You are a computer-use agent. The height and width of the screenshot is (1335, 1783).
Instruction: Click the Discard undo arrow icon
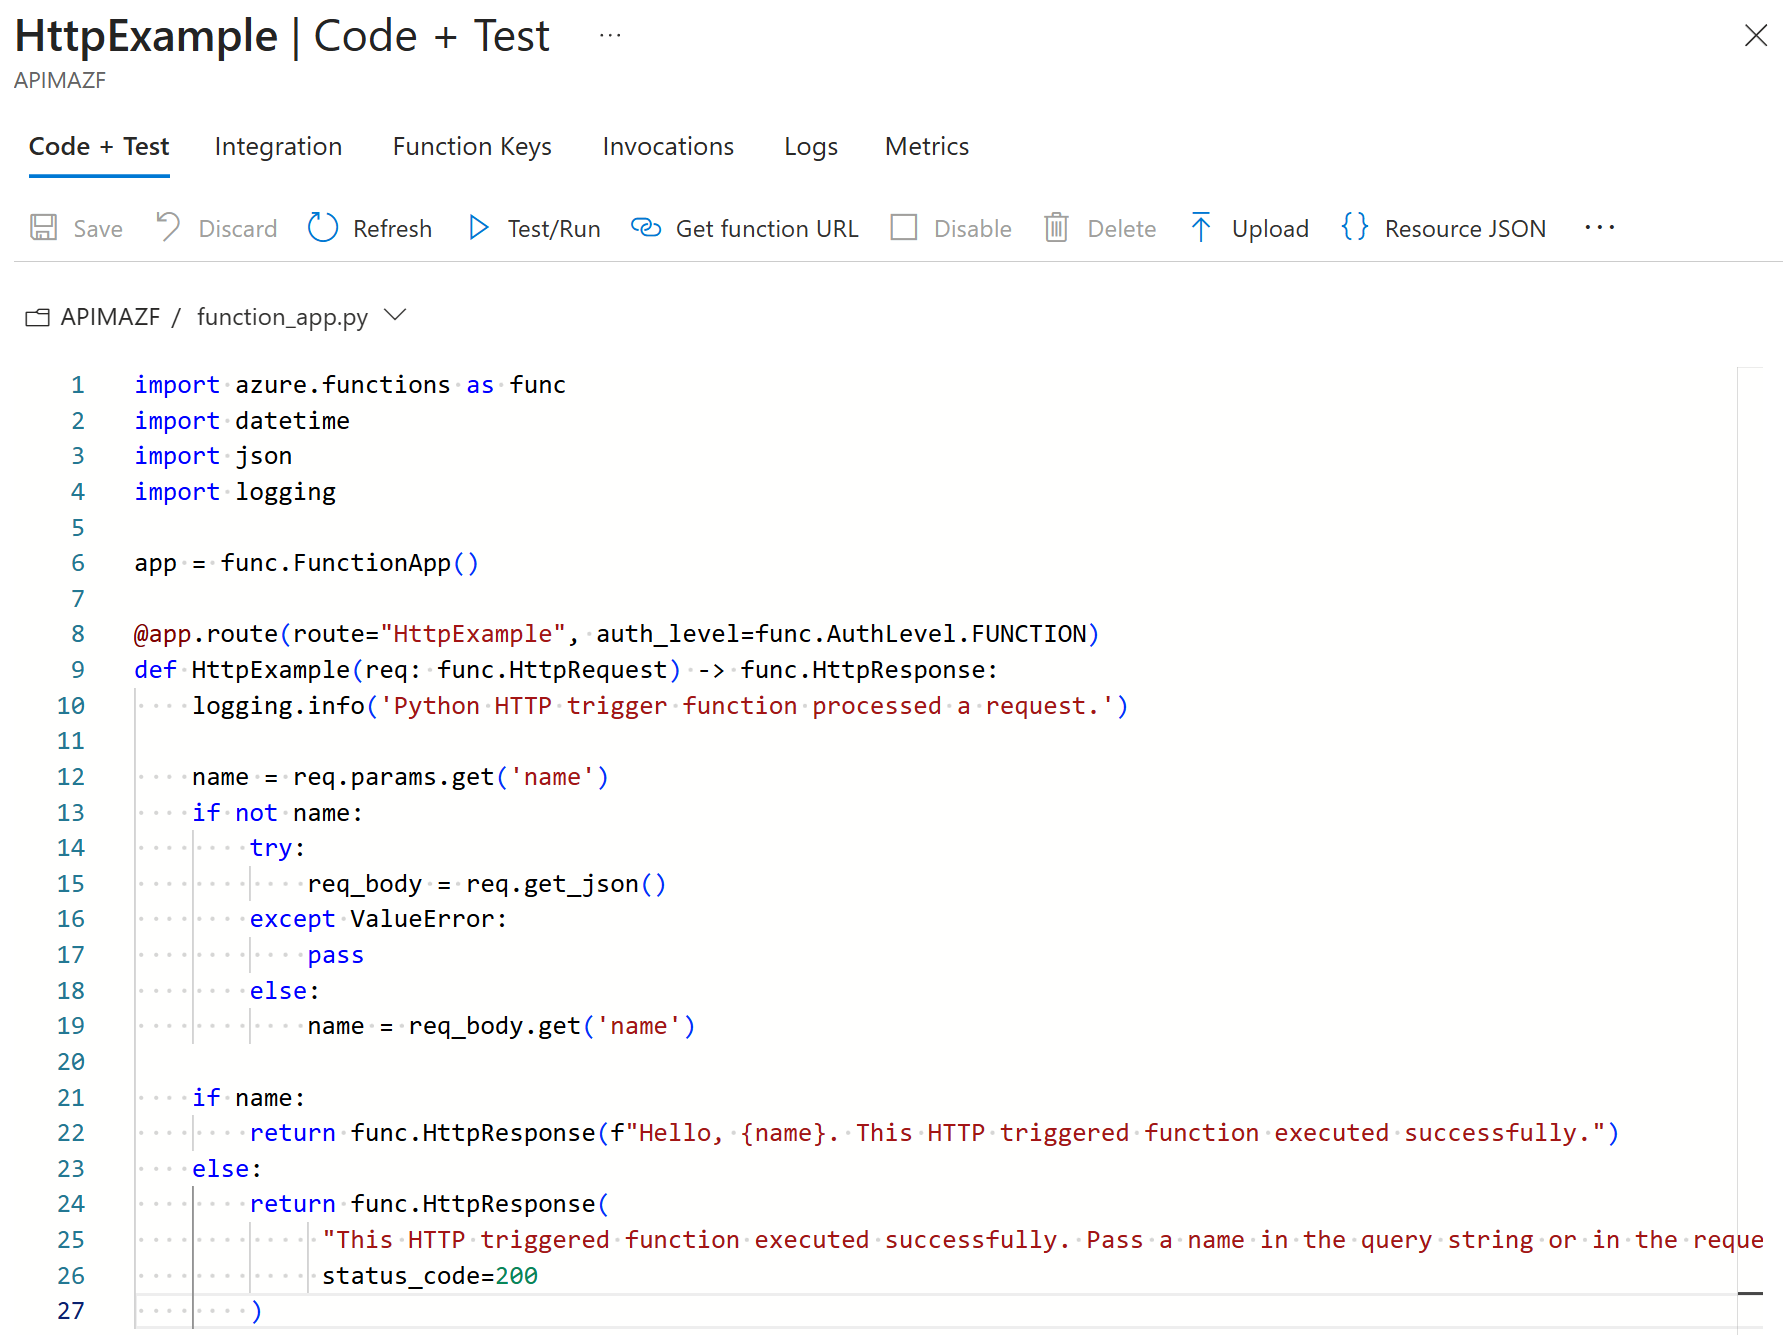[167, 228]
